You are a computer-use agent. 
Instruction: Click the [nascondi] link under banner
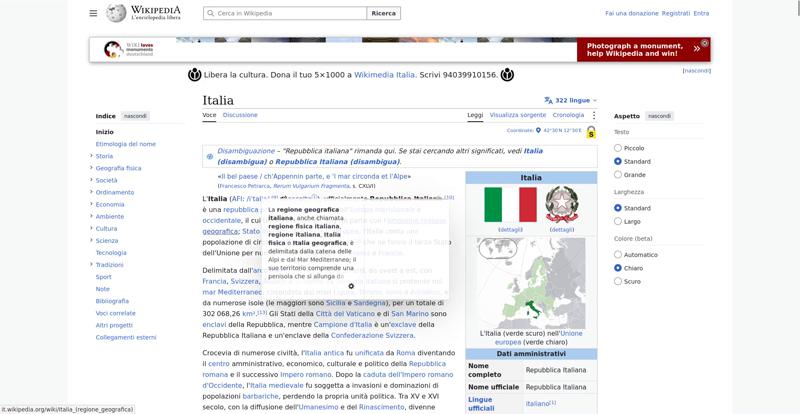click(696, 71)
